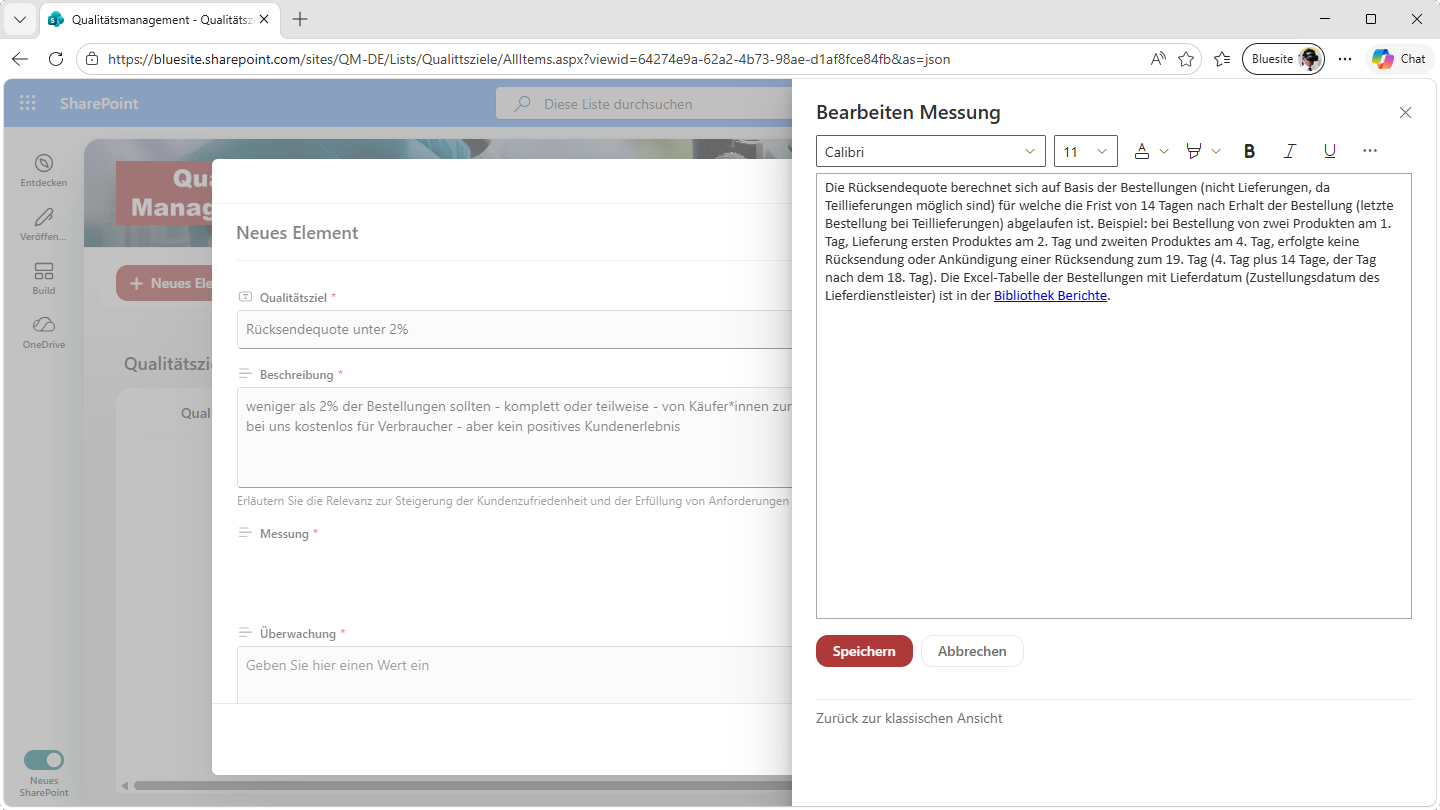Image resolution: width=1440 pixels, height=810 pixels.
Task: Open the Bibliothek Berichte link
Action: pyautogui.click(x=1050, y=296)
